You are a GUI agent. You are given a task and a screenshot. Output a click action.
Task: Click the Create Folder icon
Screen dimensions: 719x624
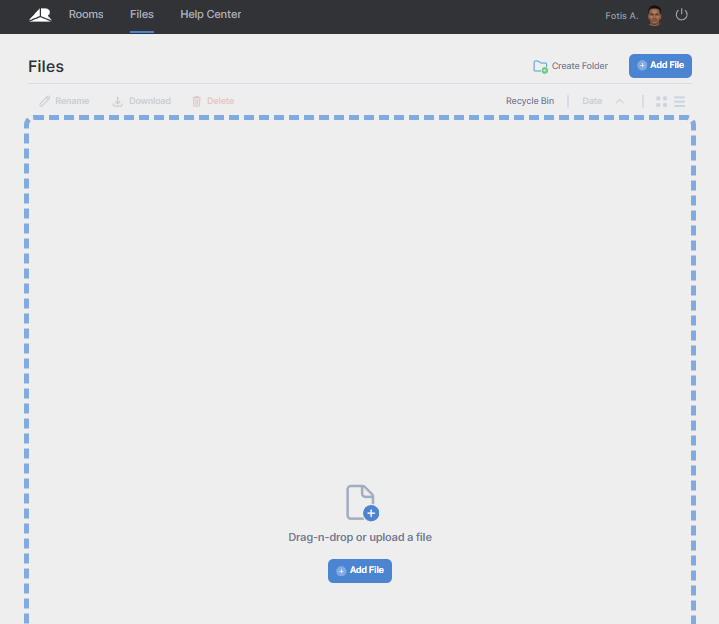(540, 66)
